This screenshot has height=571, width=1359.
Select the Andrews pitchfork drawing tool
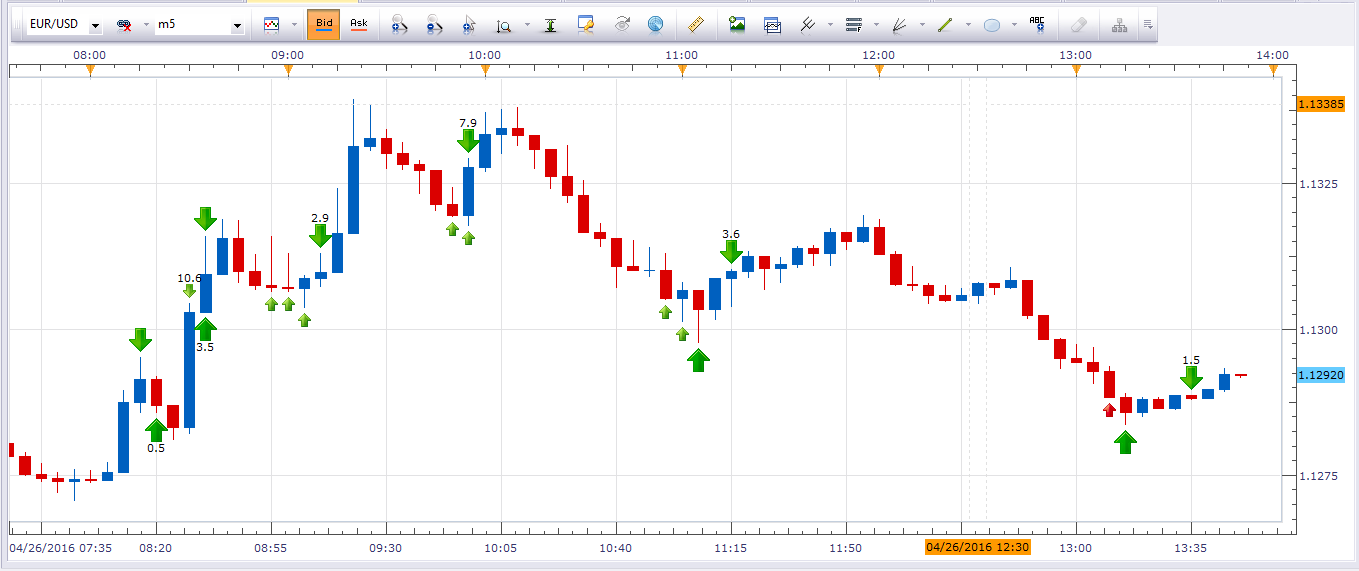[x=808, y=24]
